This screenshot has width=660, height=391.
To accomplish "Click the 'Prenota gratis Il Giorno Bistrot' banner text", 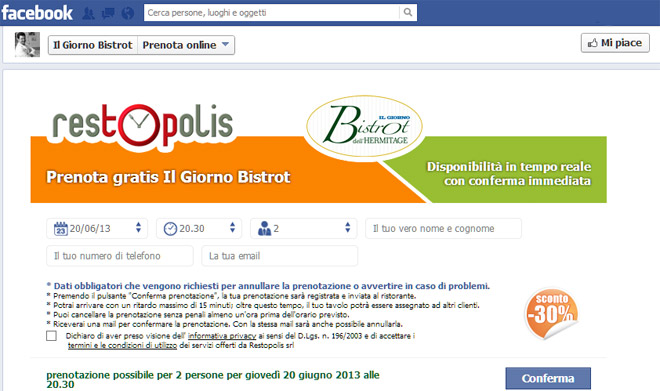I will (x=168, y=177).
